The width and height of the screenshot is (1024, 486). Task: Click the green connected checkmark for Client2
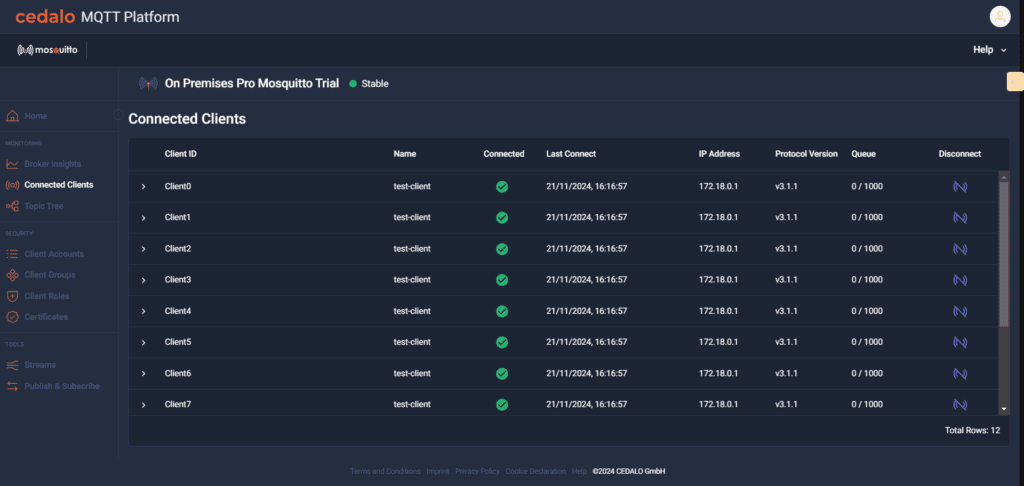coord(502,249)
